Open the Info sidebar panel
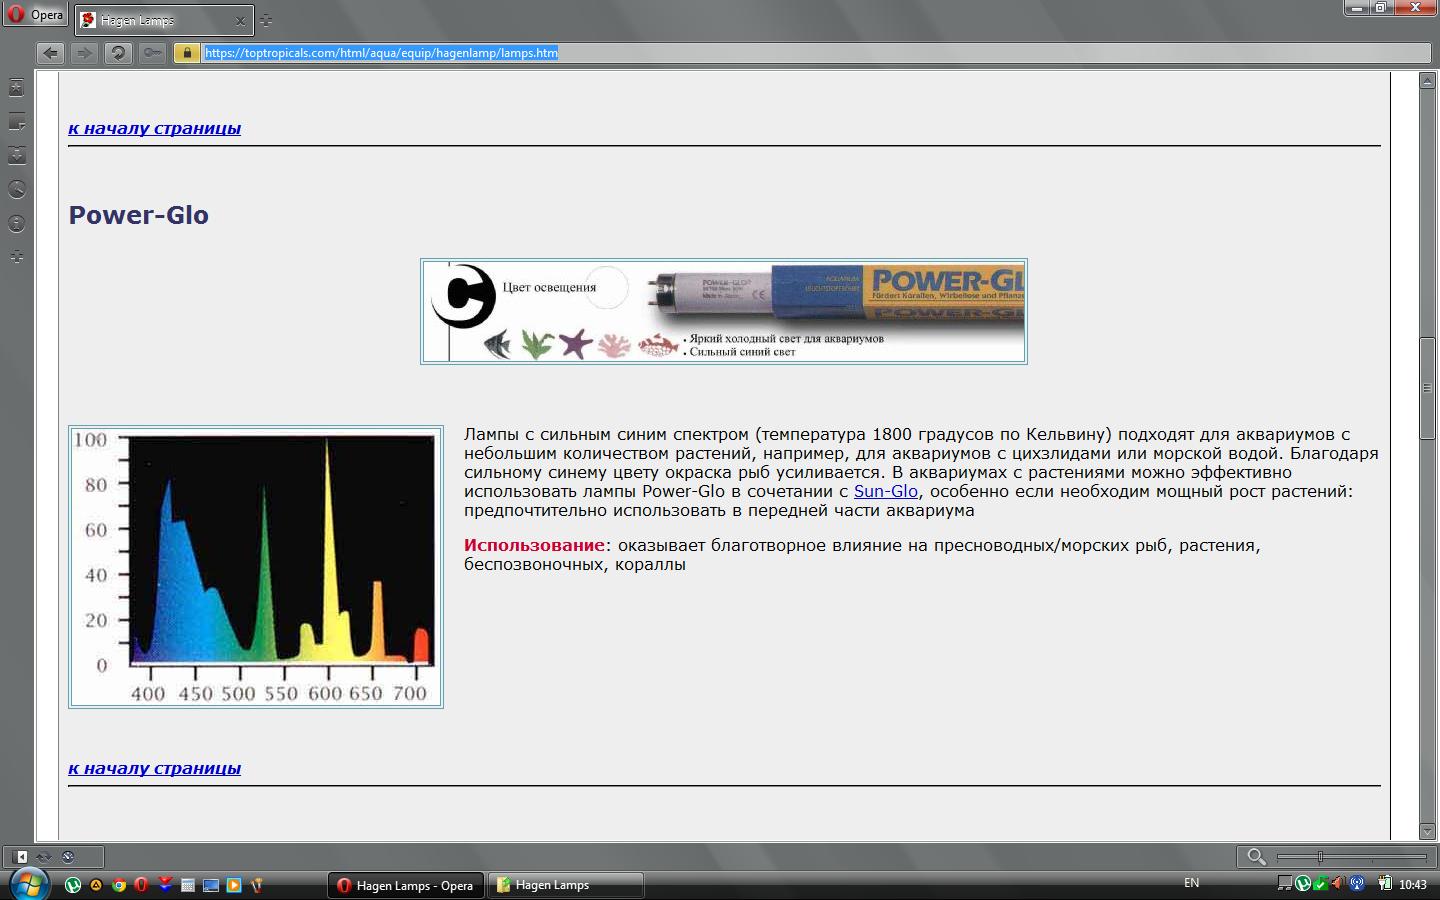The width and height of the screenshot is (1440, 900). [16, 223]
